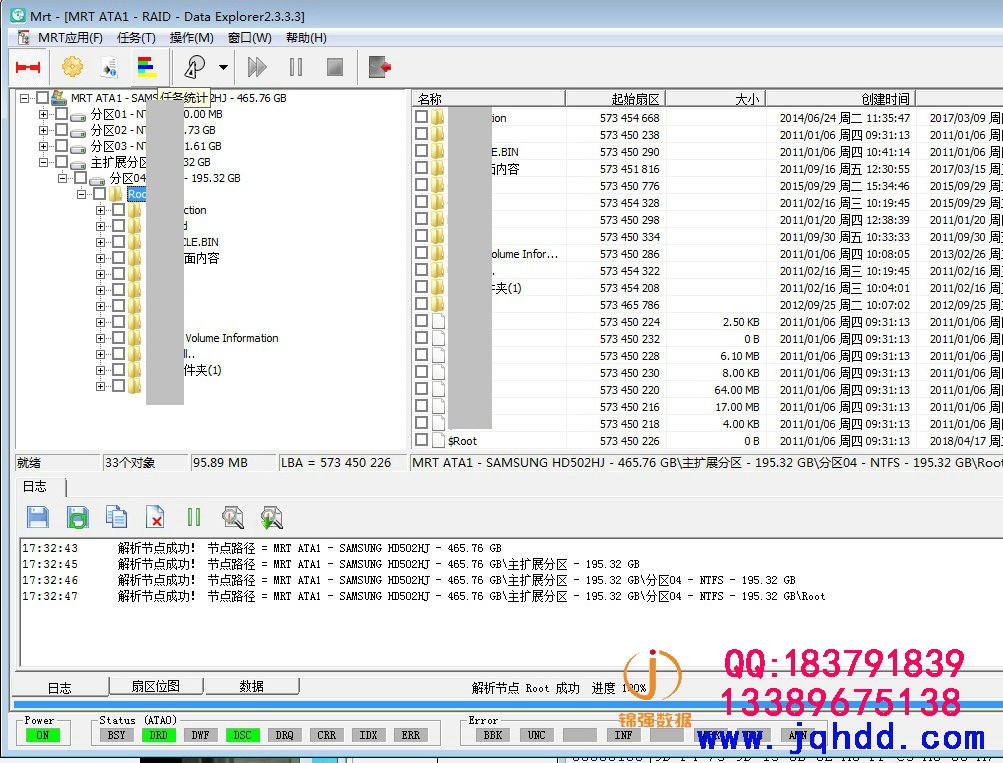Click the Mrt application icon in title bar

pyautogui.click(x=18, y=15)
